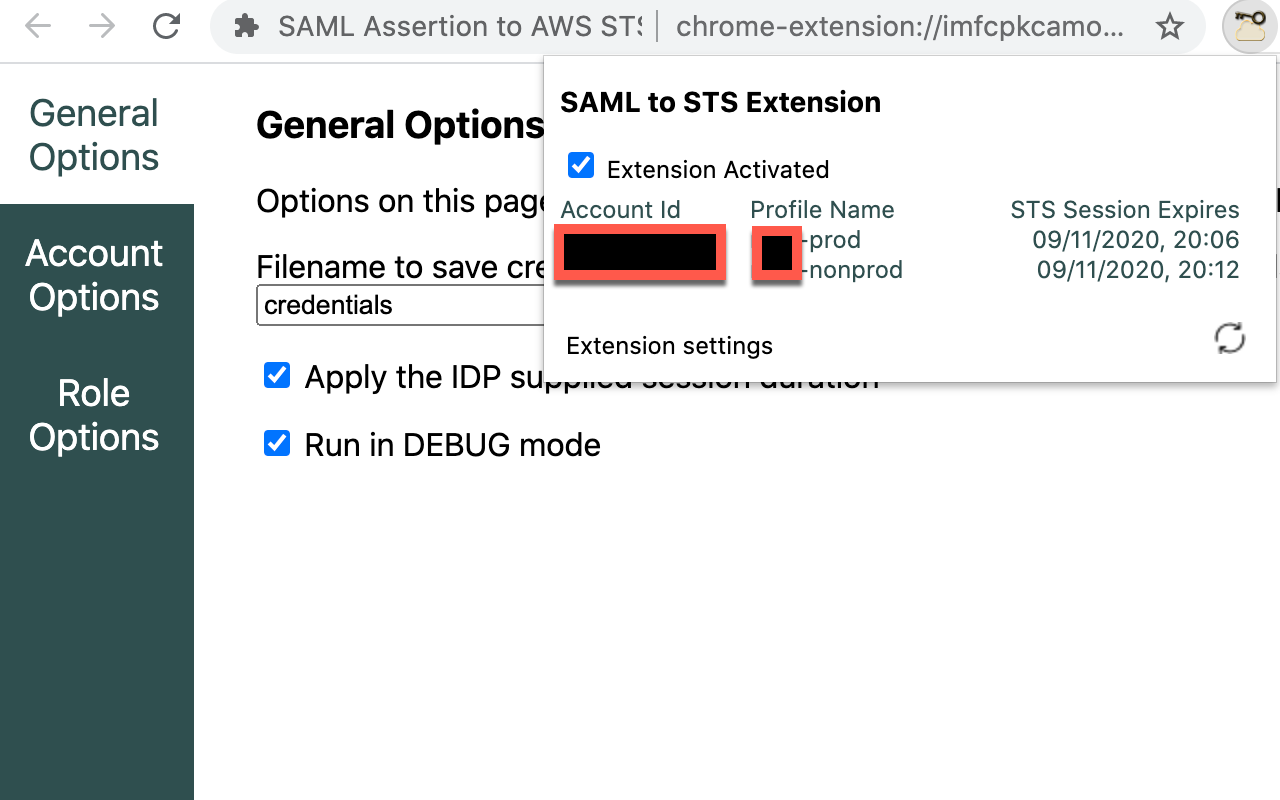Select the back navigation arrow

(38, 27)
